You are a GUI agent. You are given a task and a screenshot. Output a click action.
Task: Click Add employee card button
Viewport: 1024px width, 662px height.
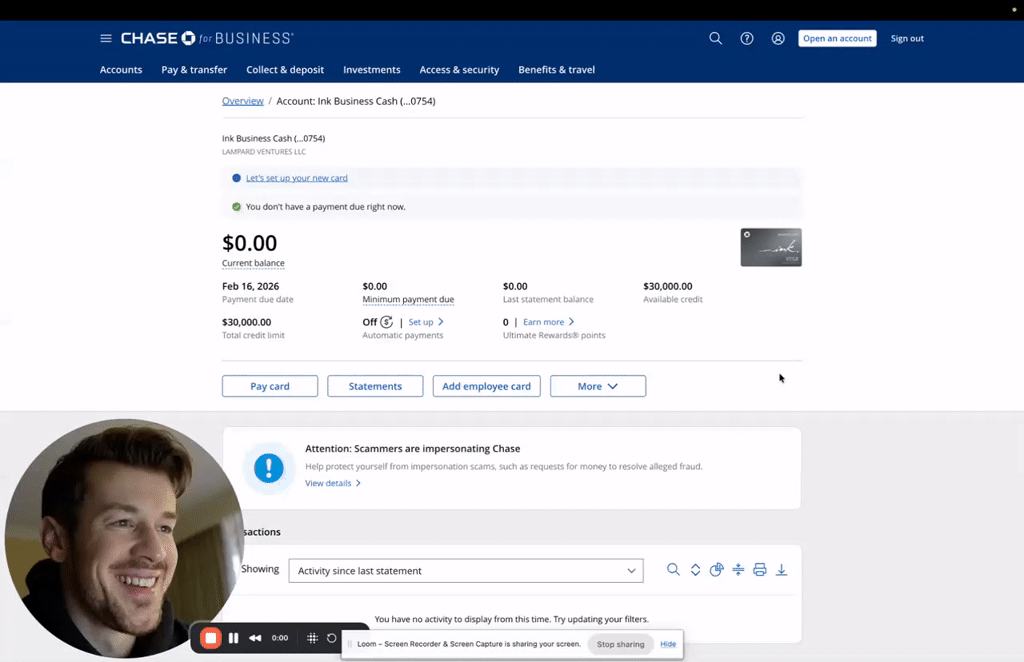[487, 386]
